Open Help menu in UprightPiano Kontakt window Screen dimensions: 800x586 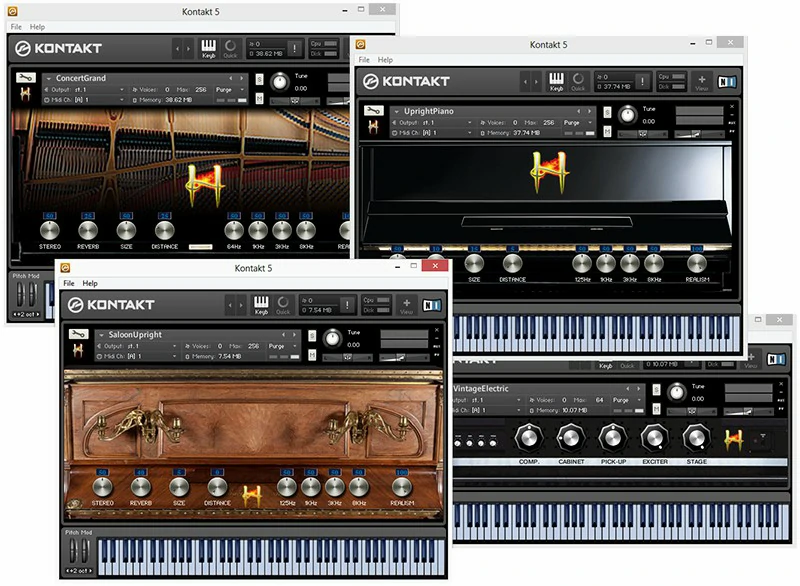(385, 60)
